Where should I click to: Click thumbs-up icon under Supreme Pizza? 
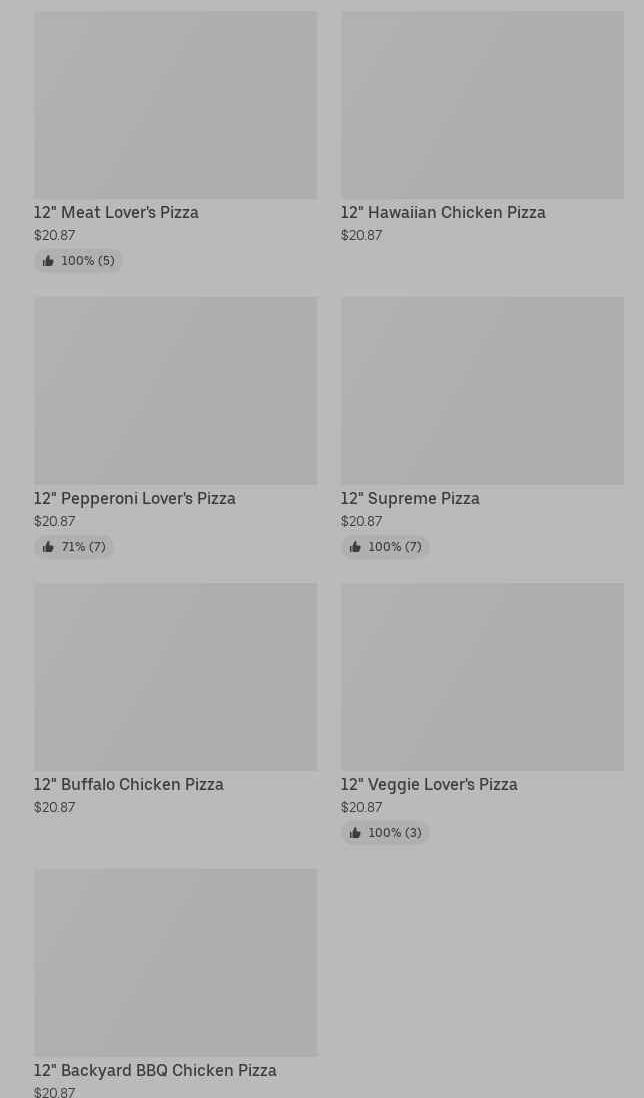[x=355, y=547]
